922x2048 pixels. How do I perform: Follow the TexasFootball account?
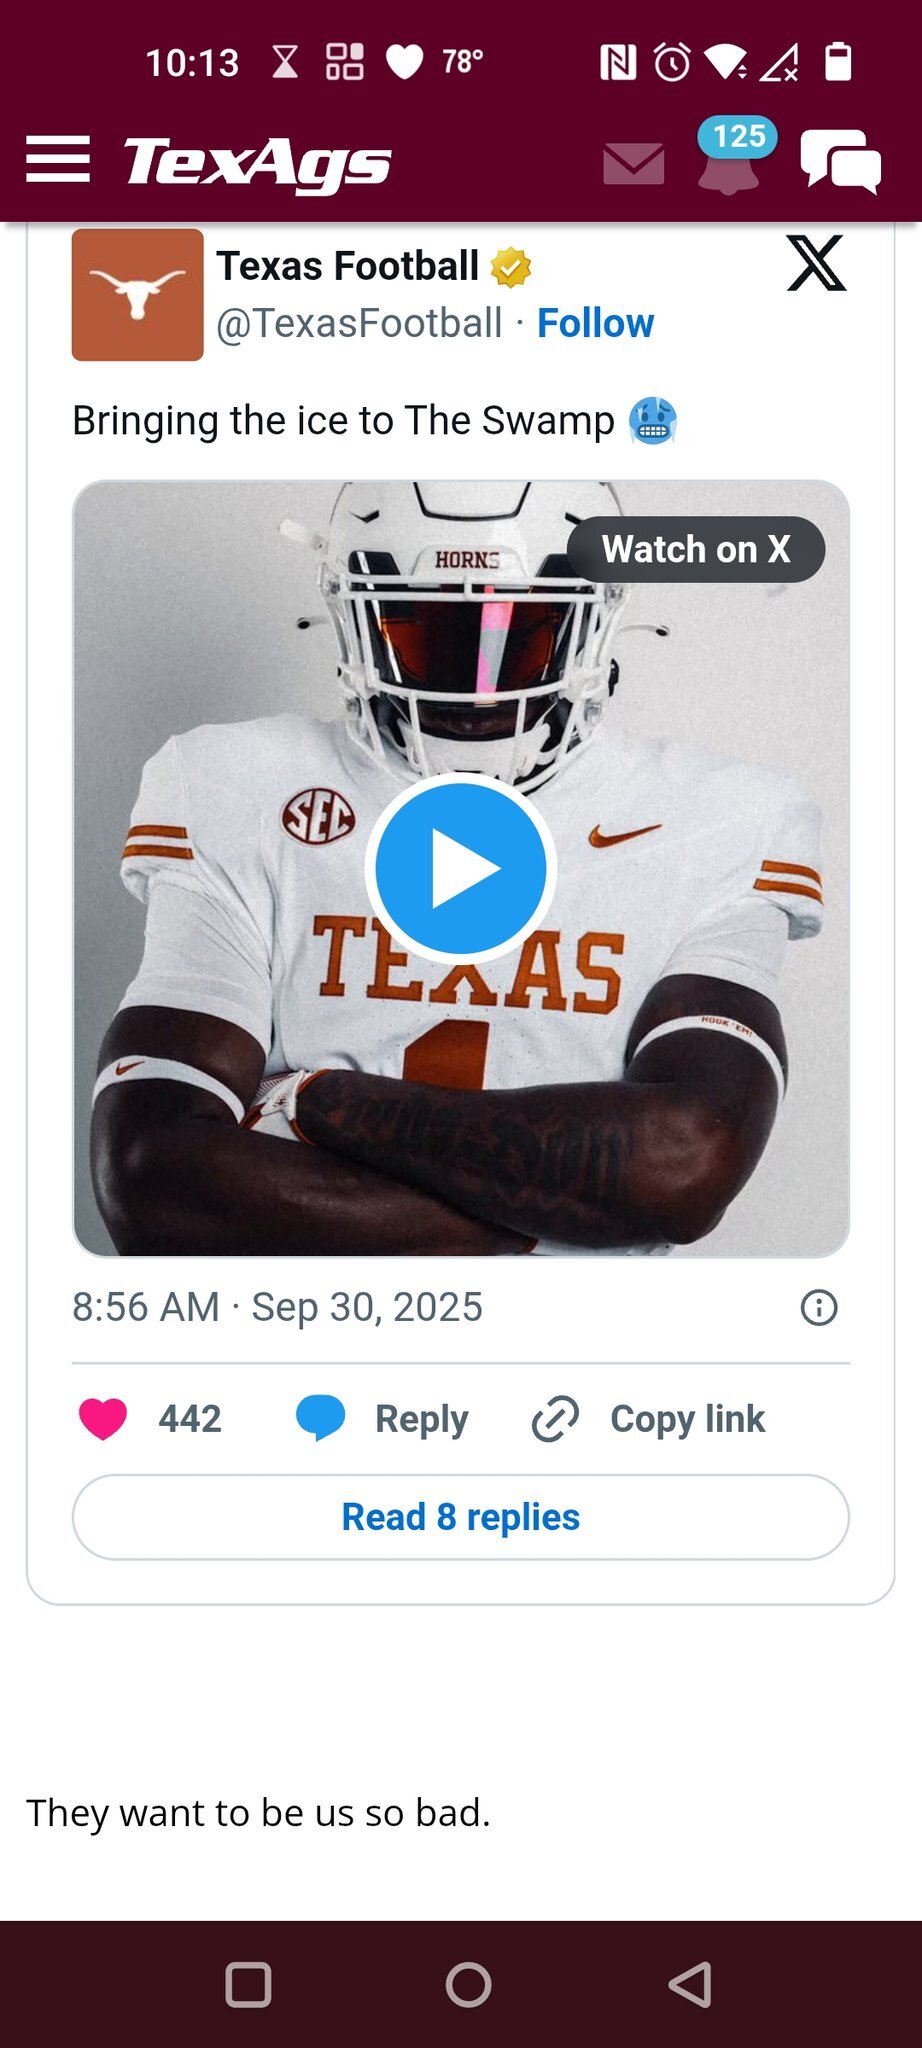(x=595, y=324)
